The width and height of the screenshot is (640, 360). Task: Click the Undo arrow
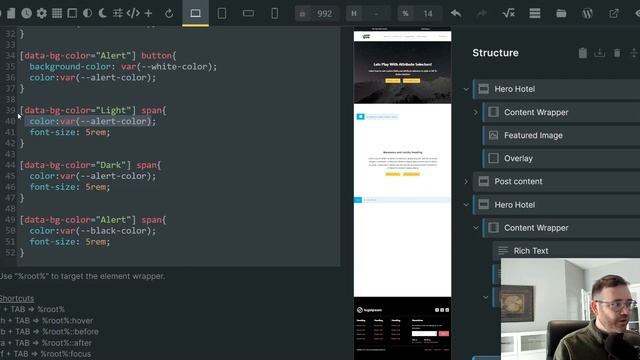[456, 13]
